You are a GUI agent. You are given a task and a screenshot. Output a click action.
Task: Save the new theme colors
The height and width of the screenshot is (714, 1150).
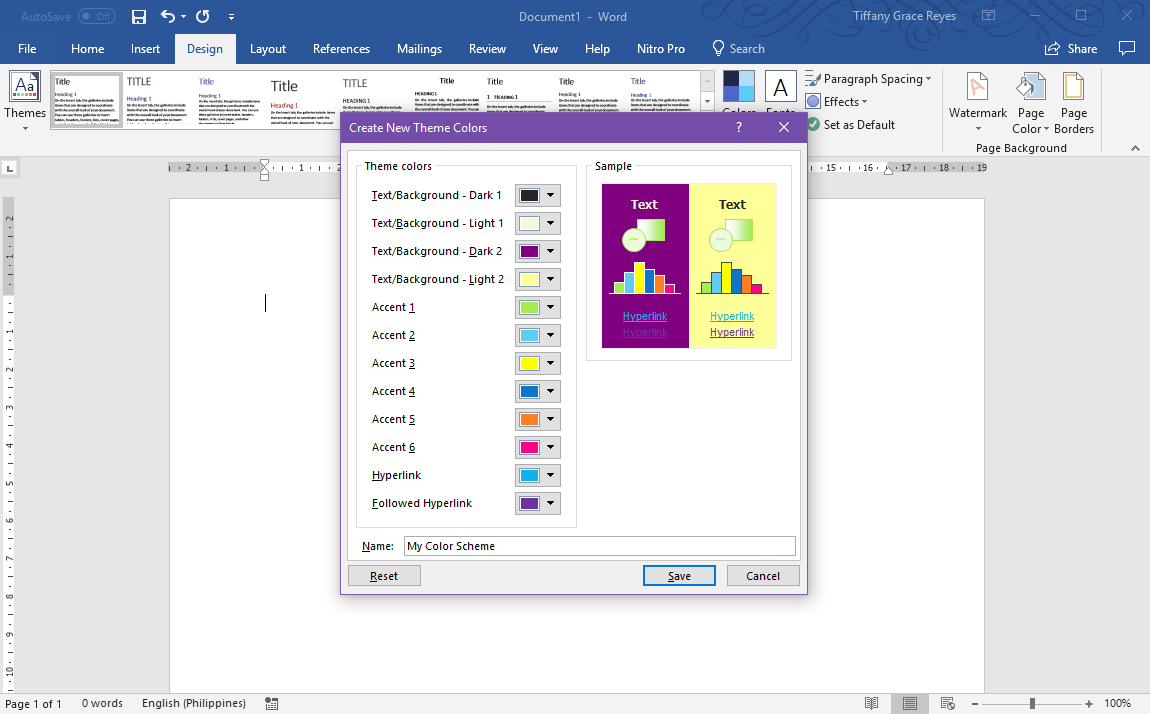pos(679,575)
